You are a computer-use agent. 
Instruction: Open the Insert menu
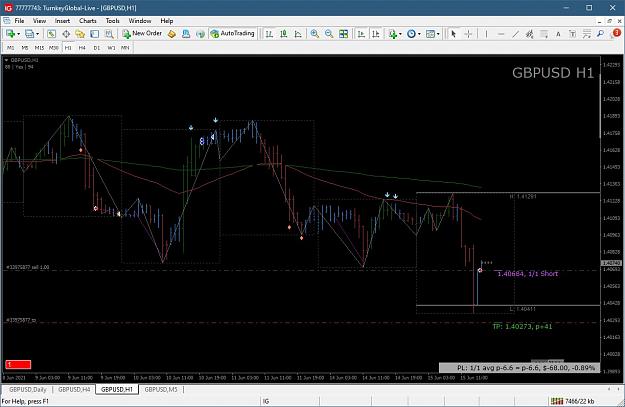pos(62,21)
